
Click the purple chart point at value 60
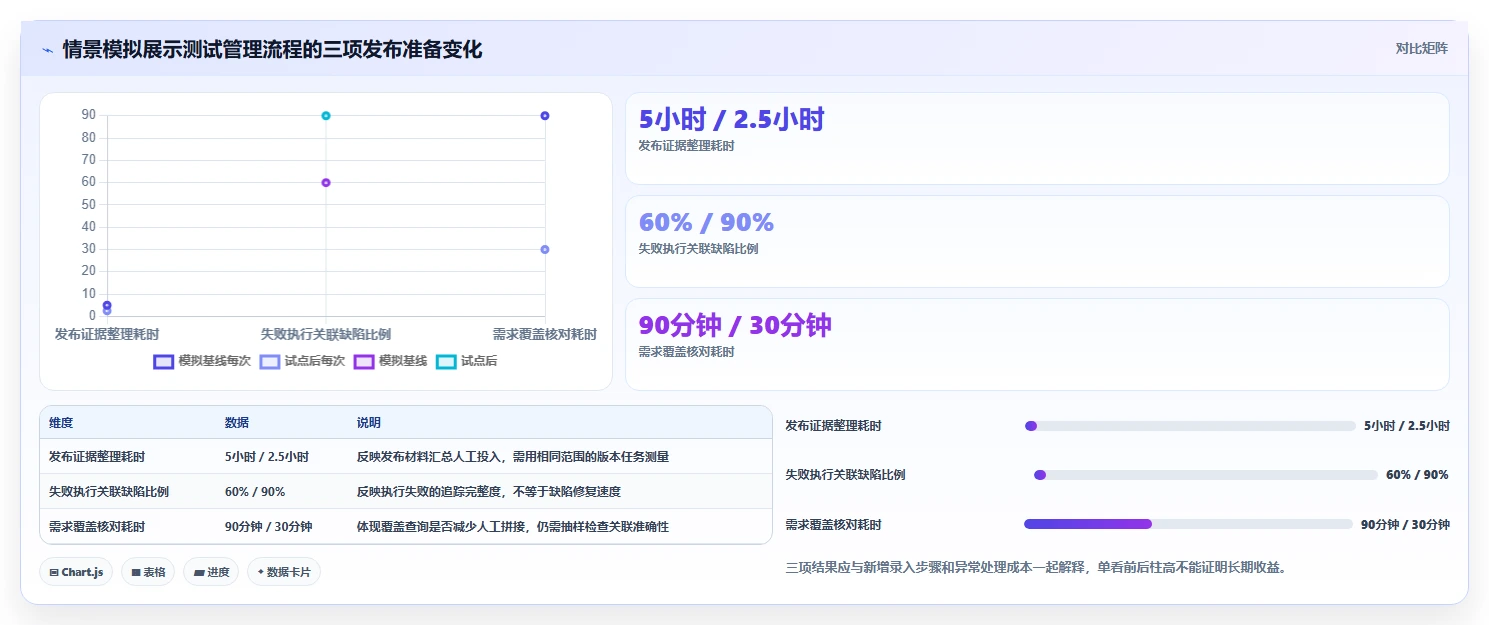[x=326, y=182]
